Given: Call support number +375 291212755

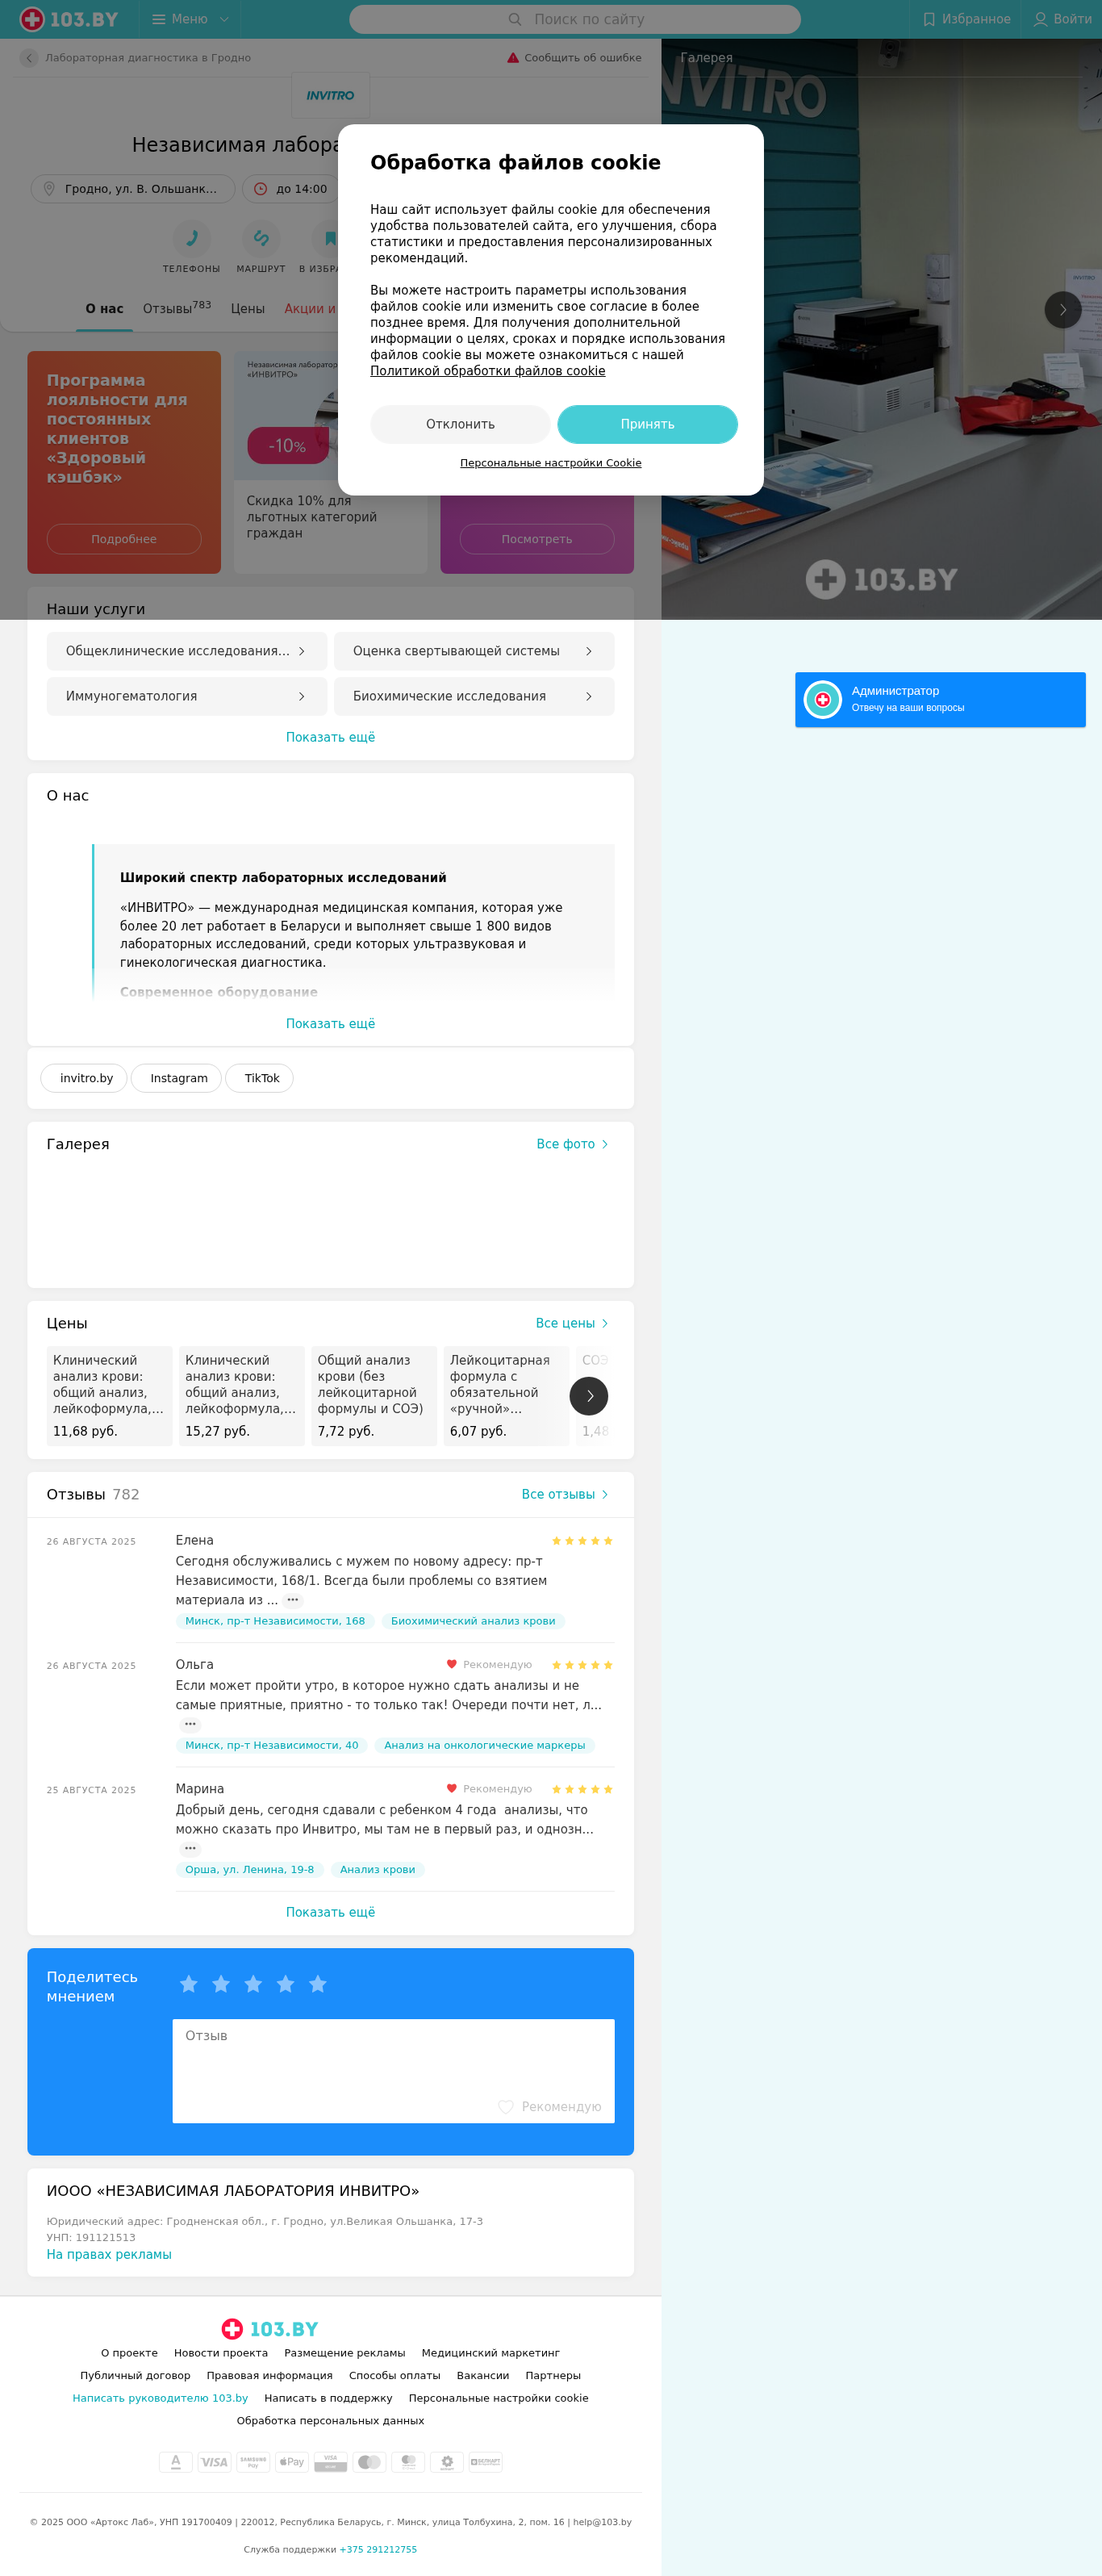Looking at the screenshot, I should click(x=378, y=2549).
